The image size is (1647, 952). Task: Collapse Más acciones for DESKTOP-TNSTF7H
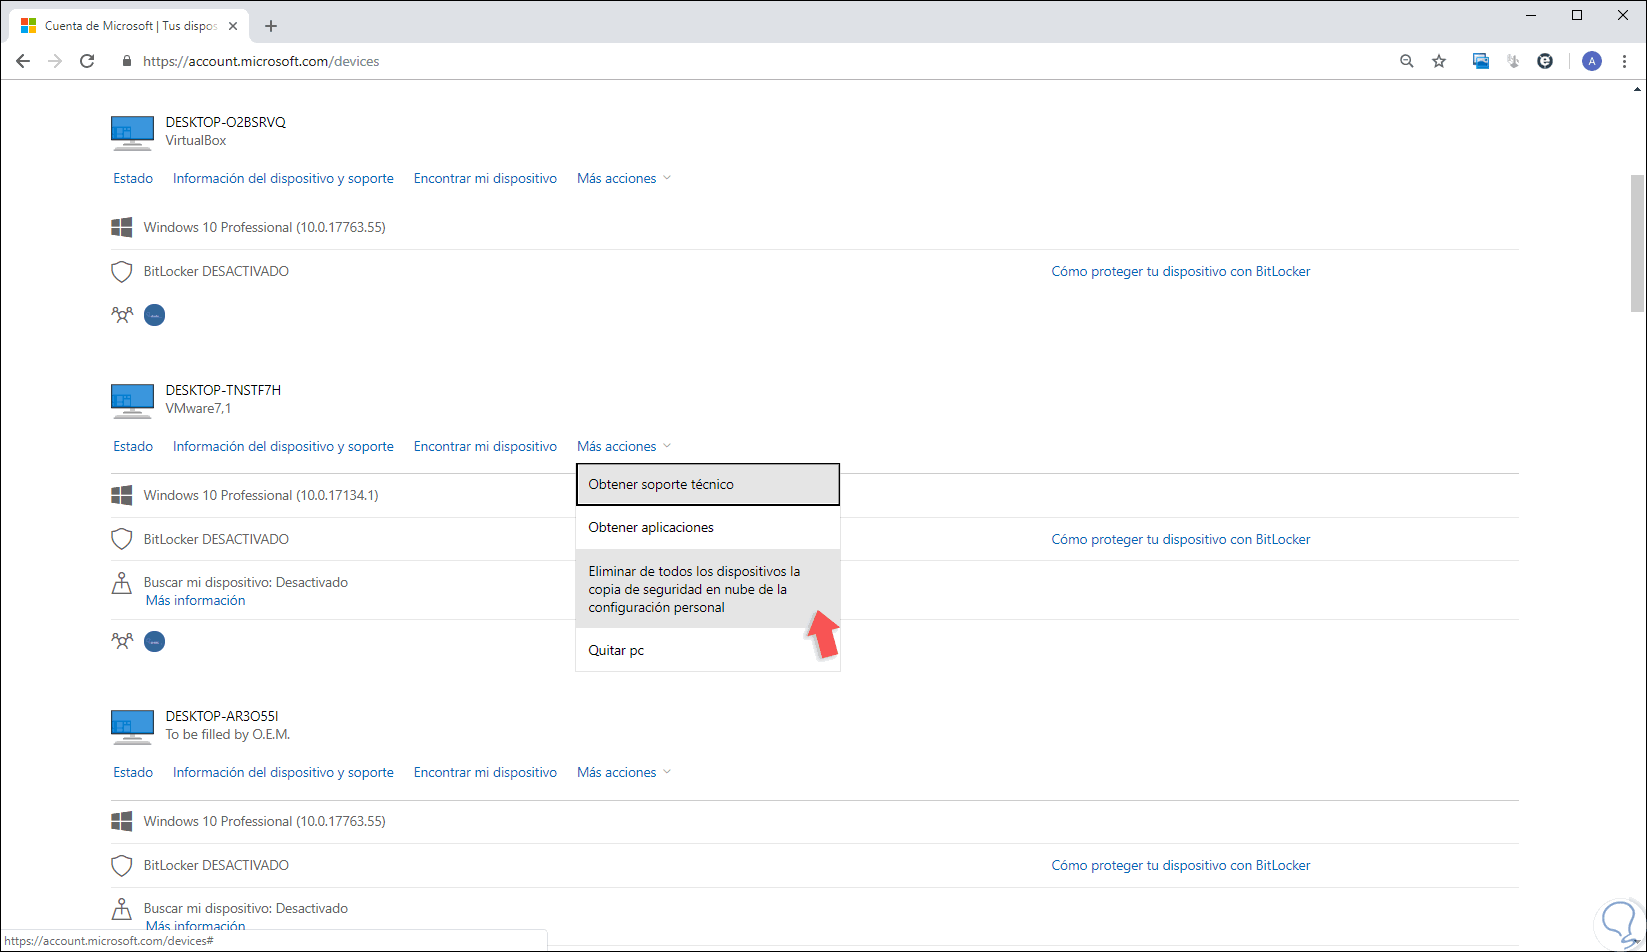point(624,446)
